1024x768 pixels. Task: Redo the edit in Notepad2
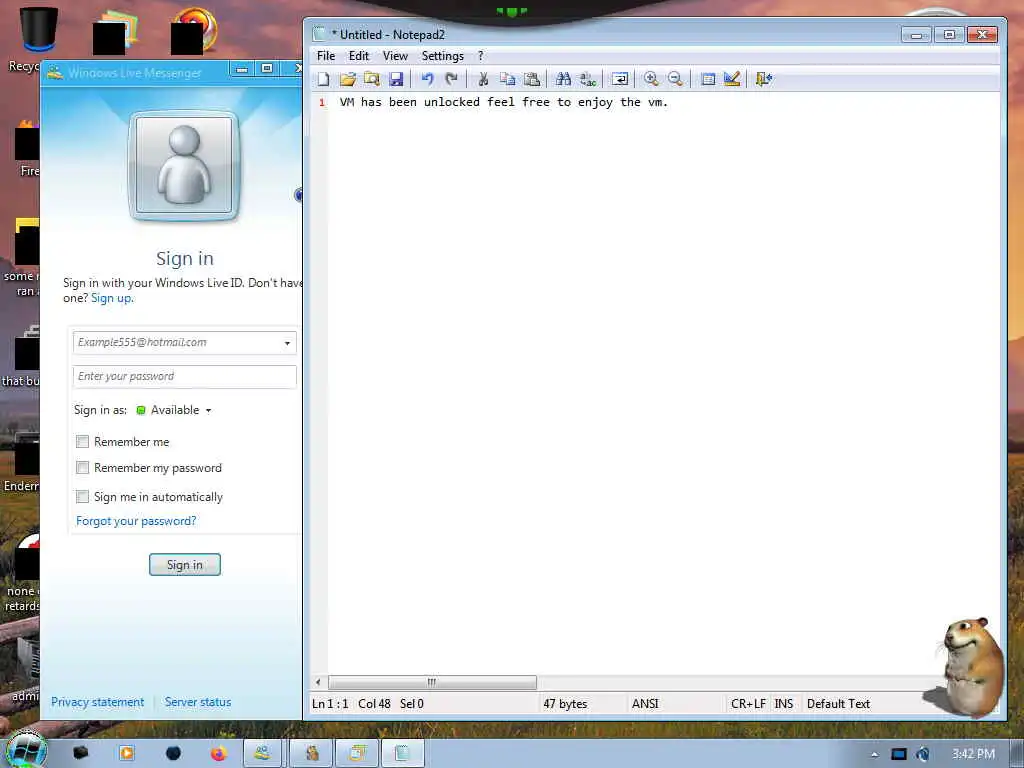click(x=451, y=79)
